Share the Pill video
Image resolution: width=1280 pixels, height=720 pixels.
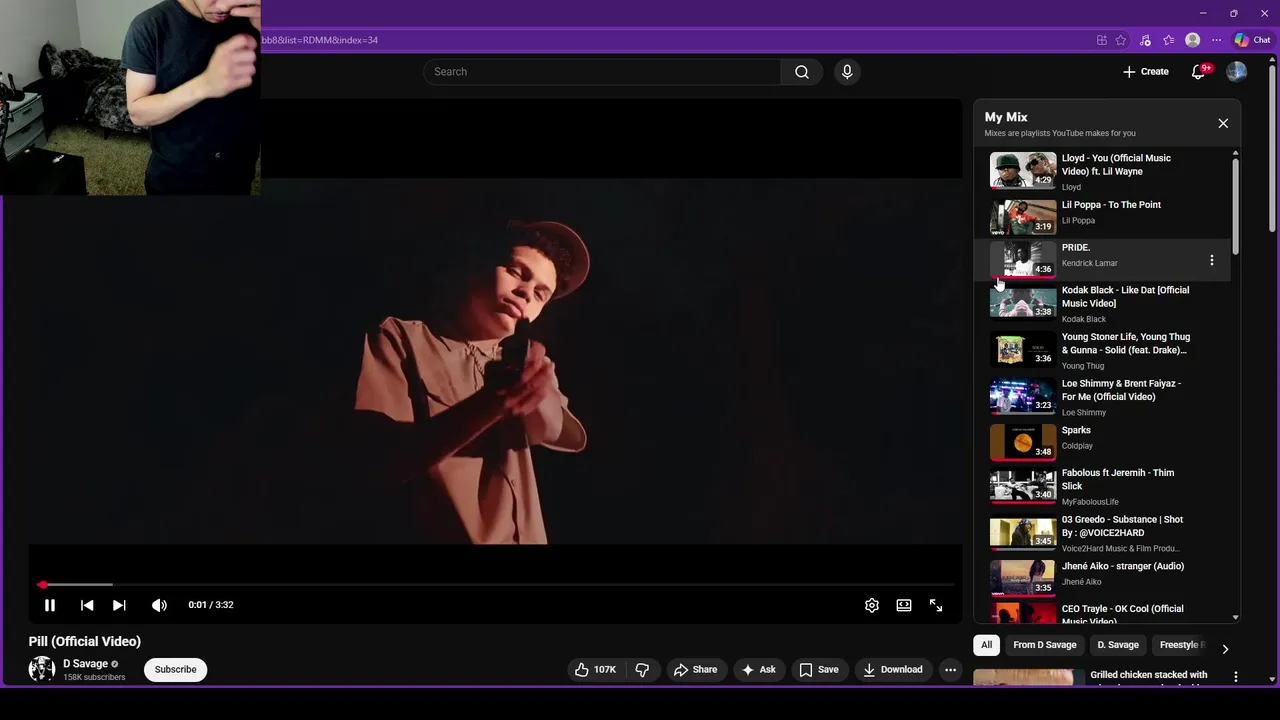click(x=695, y=670)
